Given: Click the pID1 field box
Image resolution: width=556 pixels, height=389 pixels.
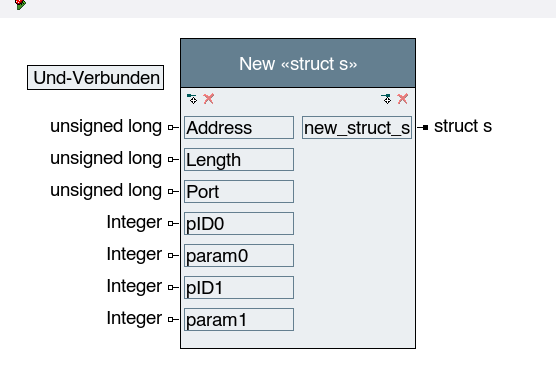Looking at the screenshot, I should coord(239,287).
